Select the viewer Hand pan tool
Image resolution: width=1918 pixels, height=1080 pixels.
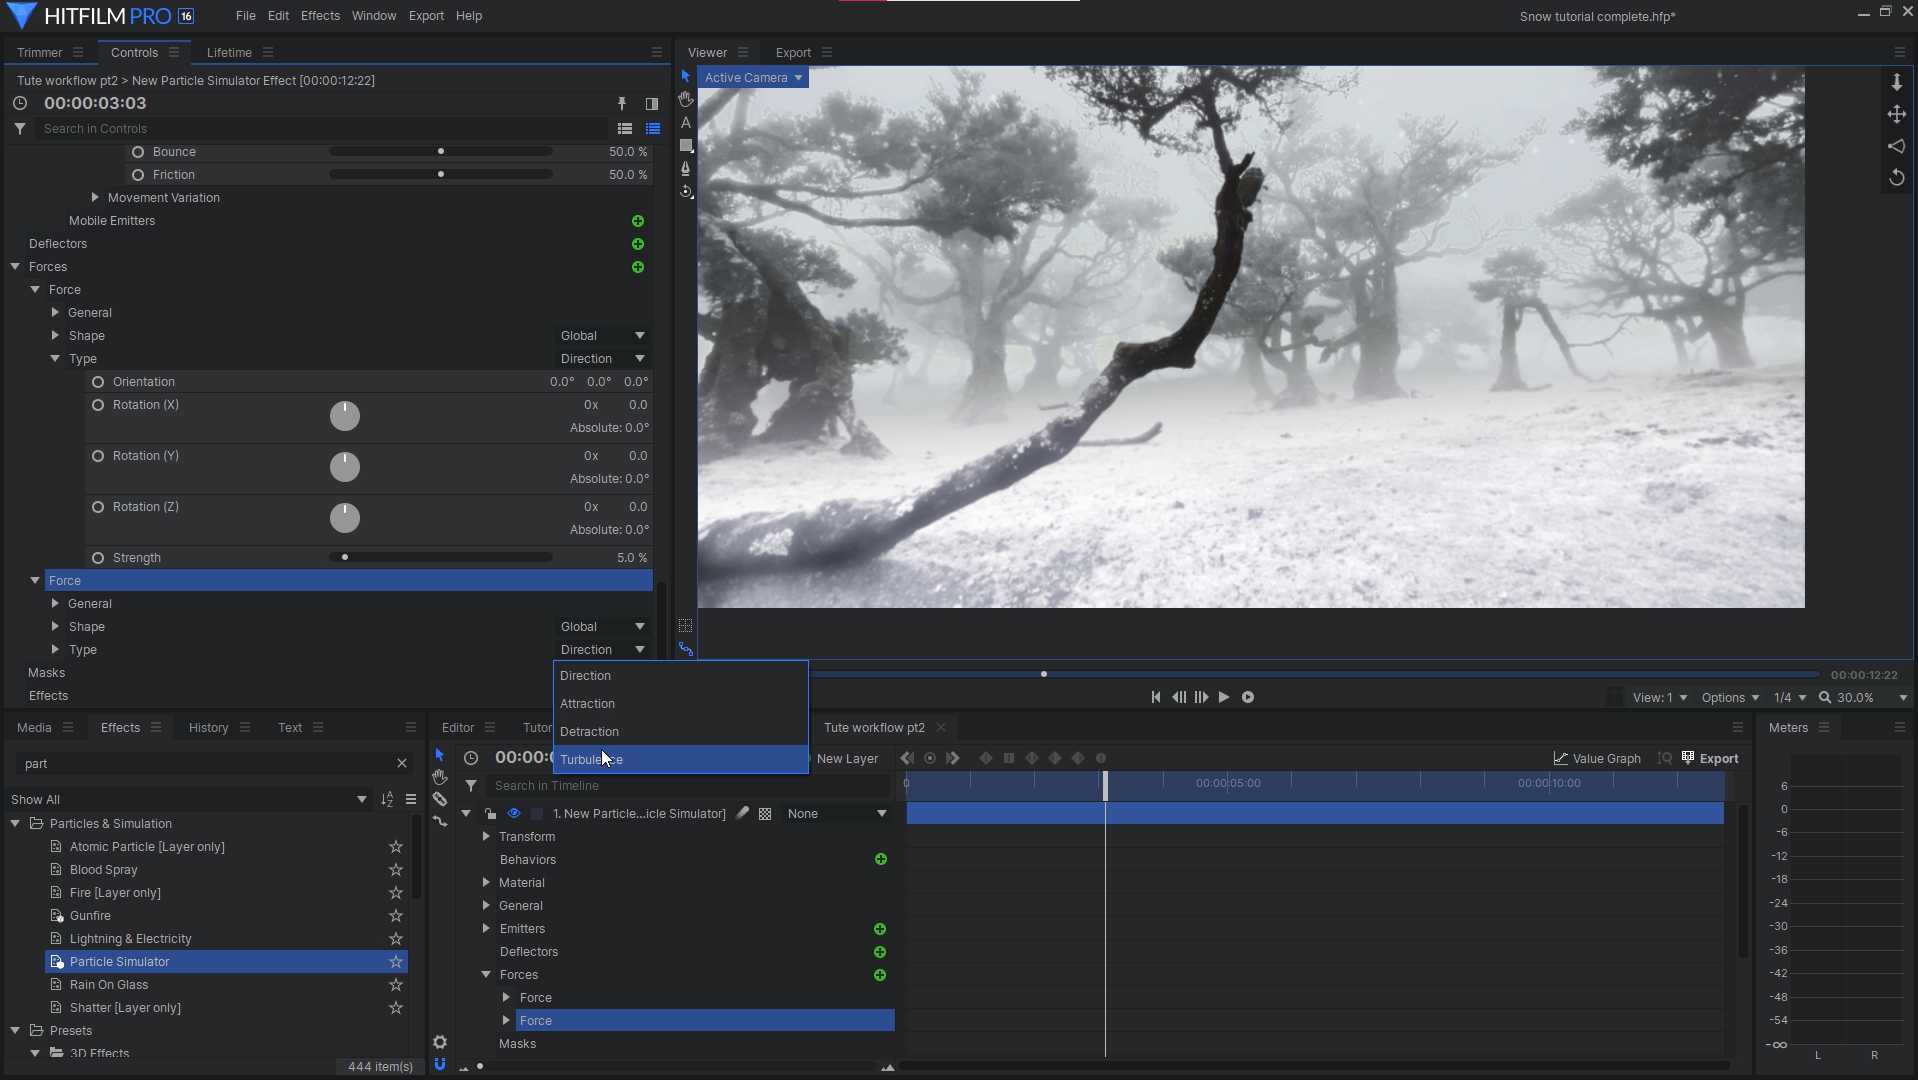point(685,99)
